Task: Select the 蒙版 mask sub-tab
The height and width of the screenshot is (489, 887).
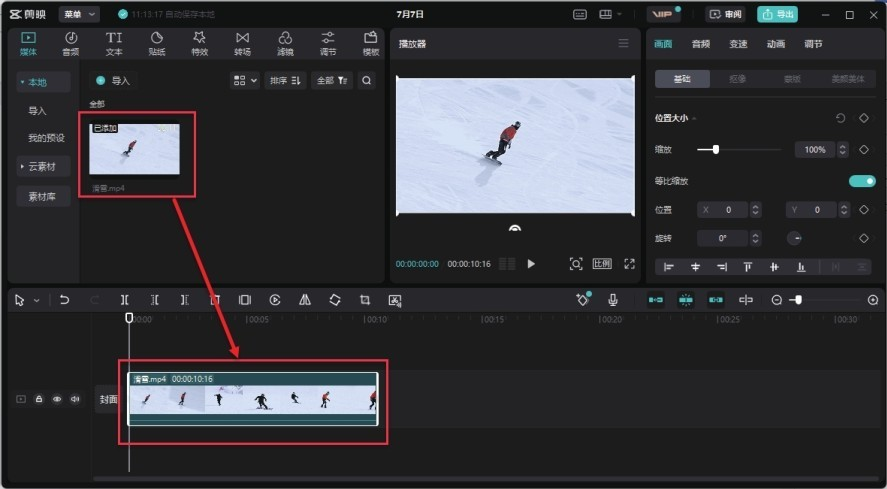Action: 792,79
